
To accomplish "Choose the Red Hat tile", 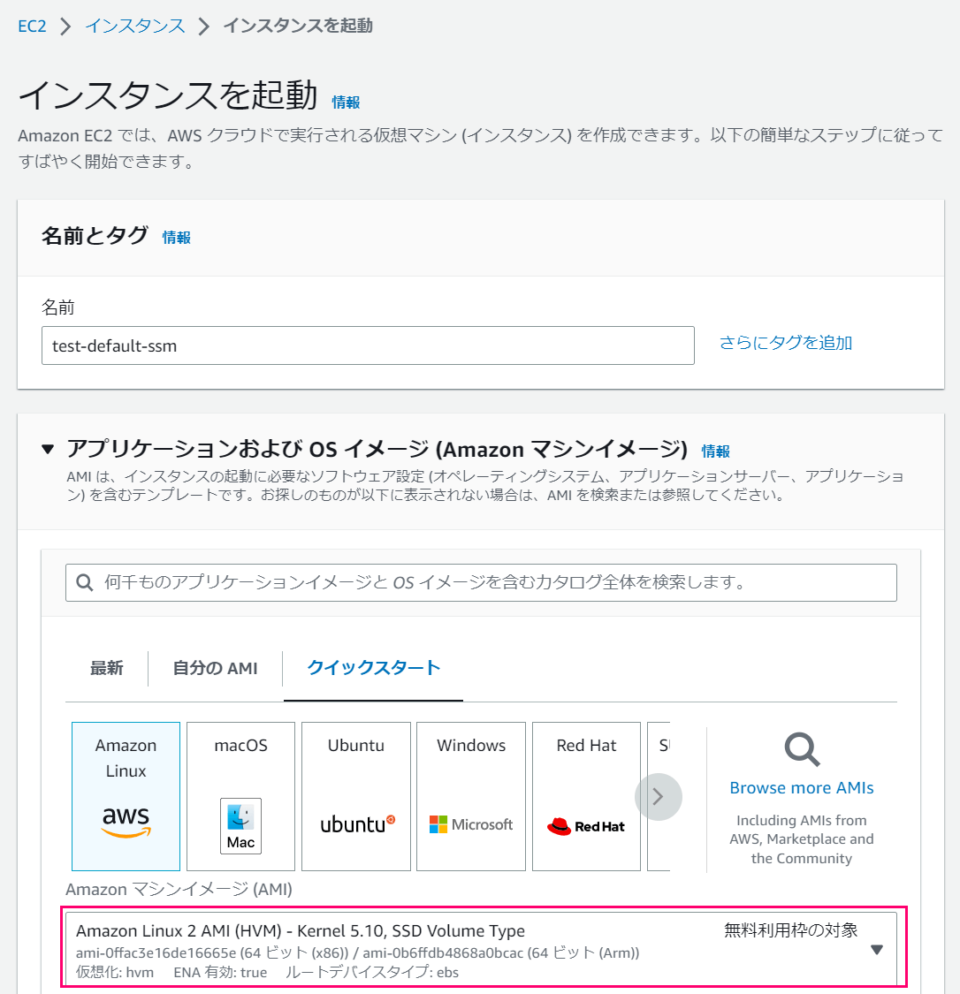I will click(586, 796).
